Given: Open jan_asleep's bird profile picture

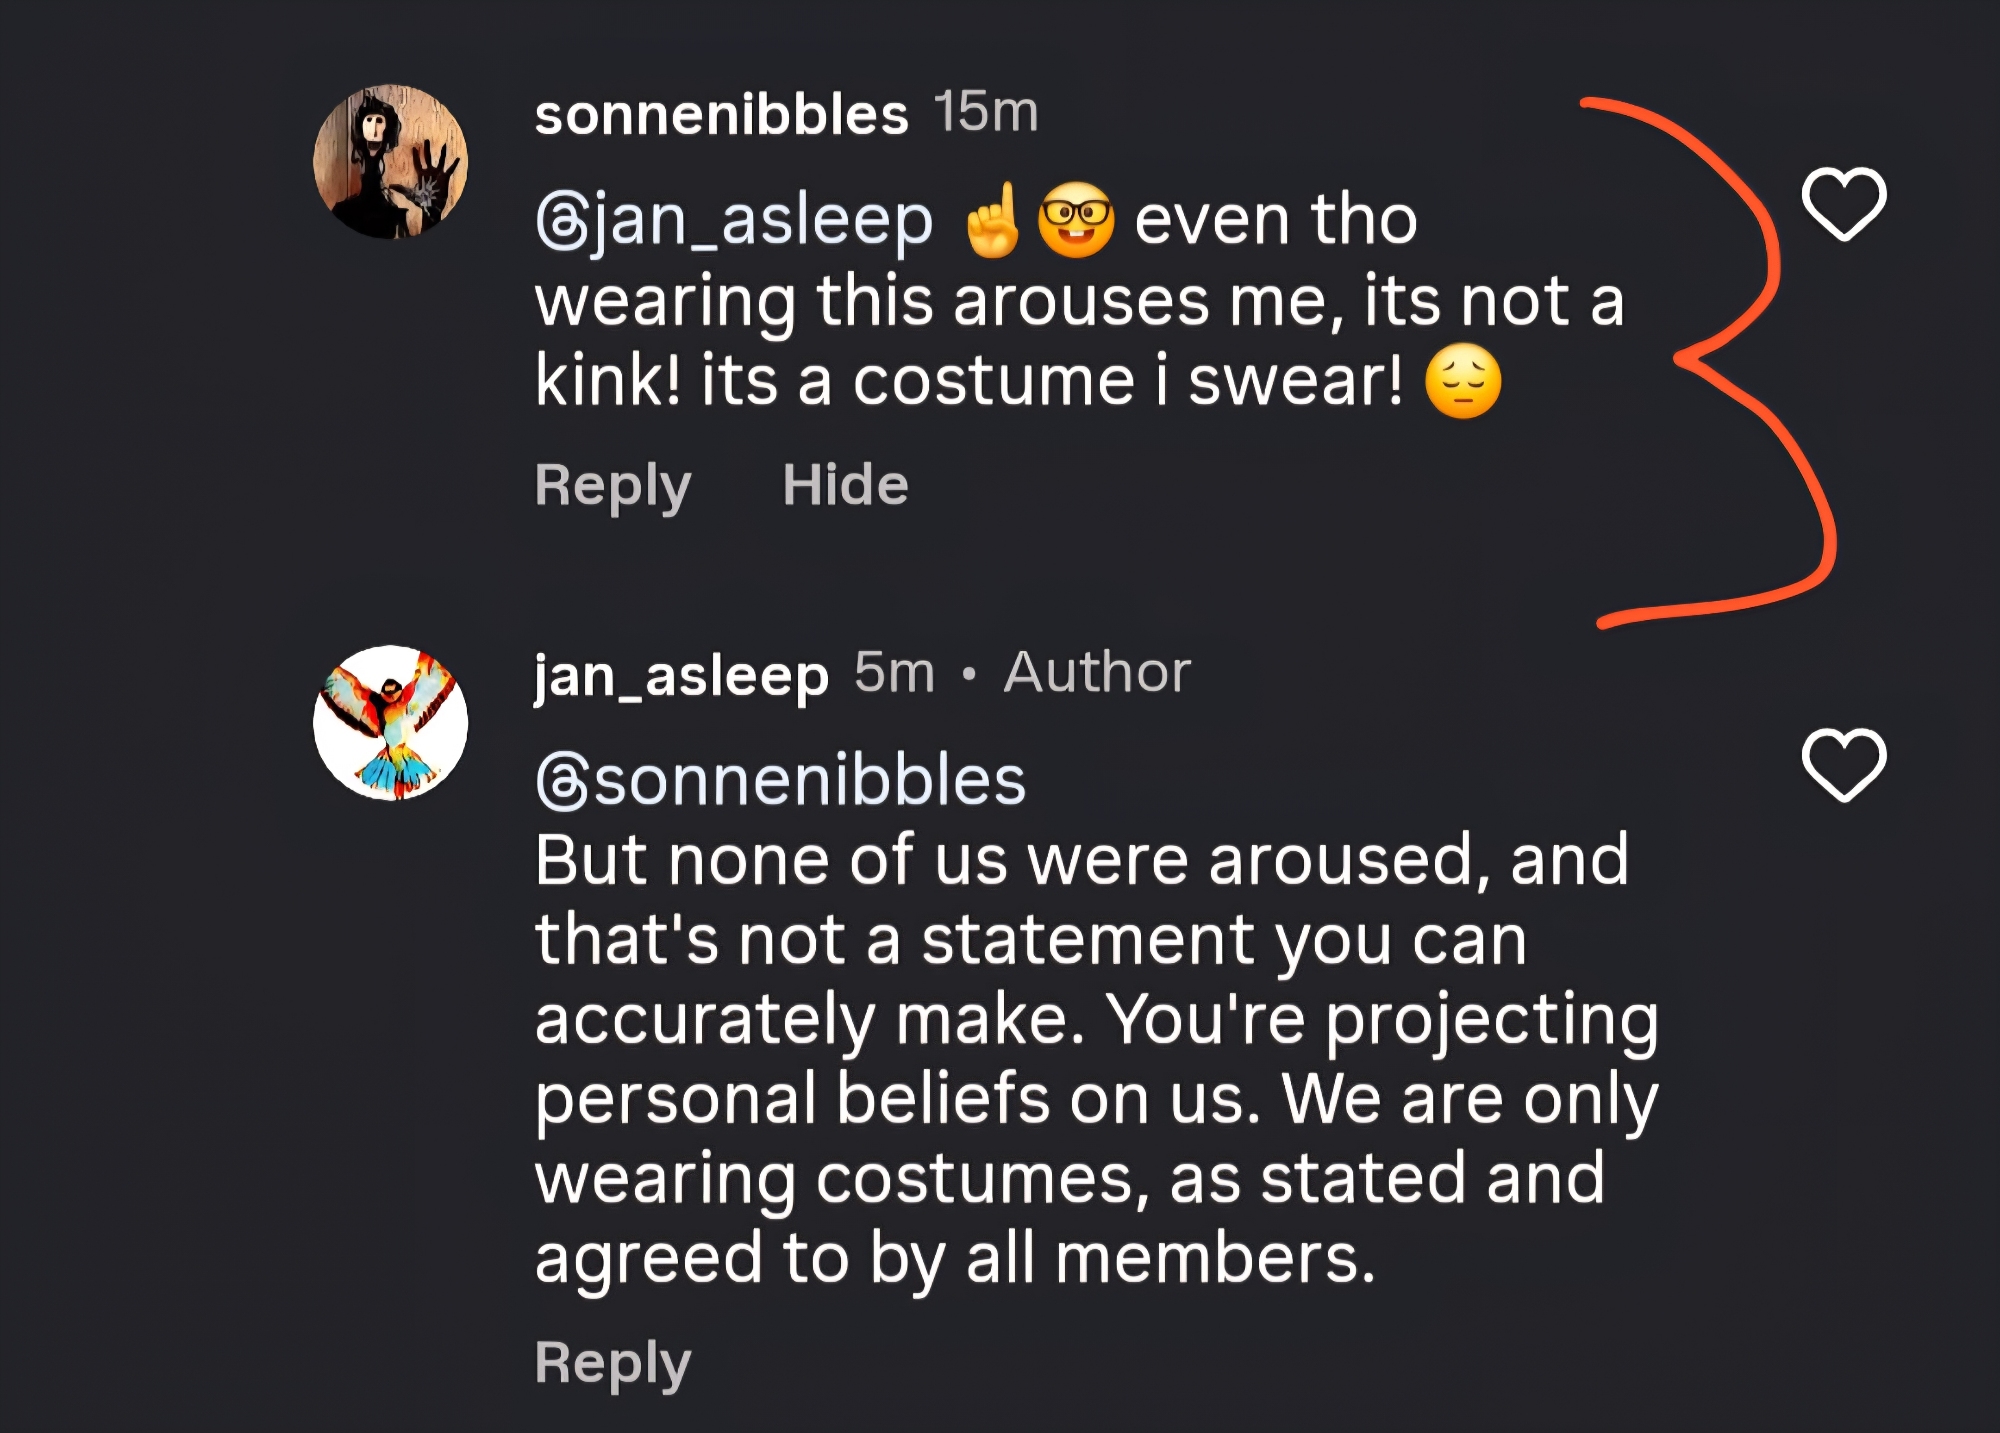Looking at the screenshot, I should (390, 722).
